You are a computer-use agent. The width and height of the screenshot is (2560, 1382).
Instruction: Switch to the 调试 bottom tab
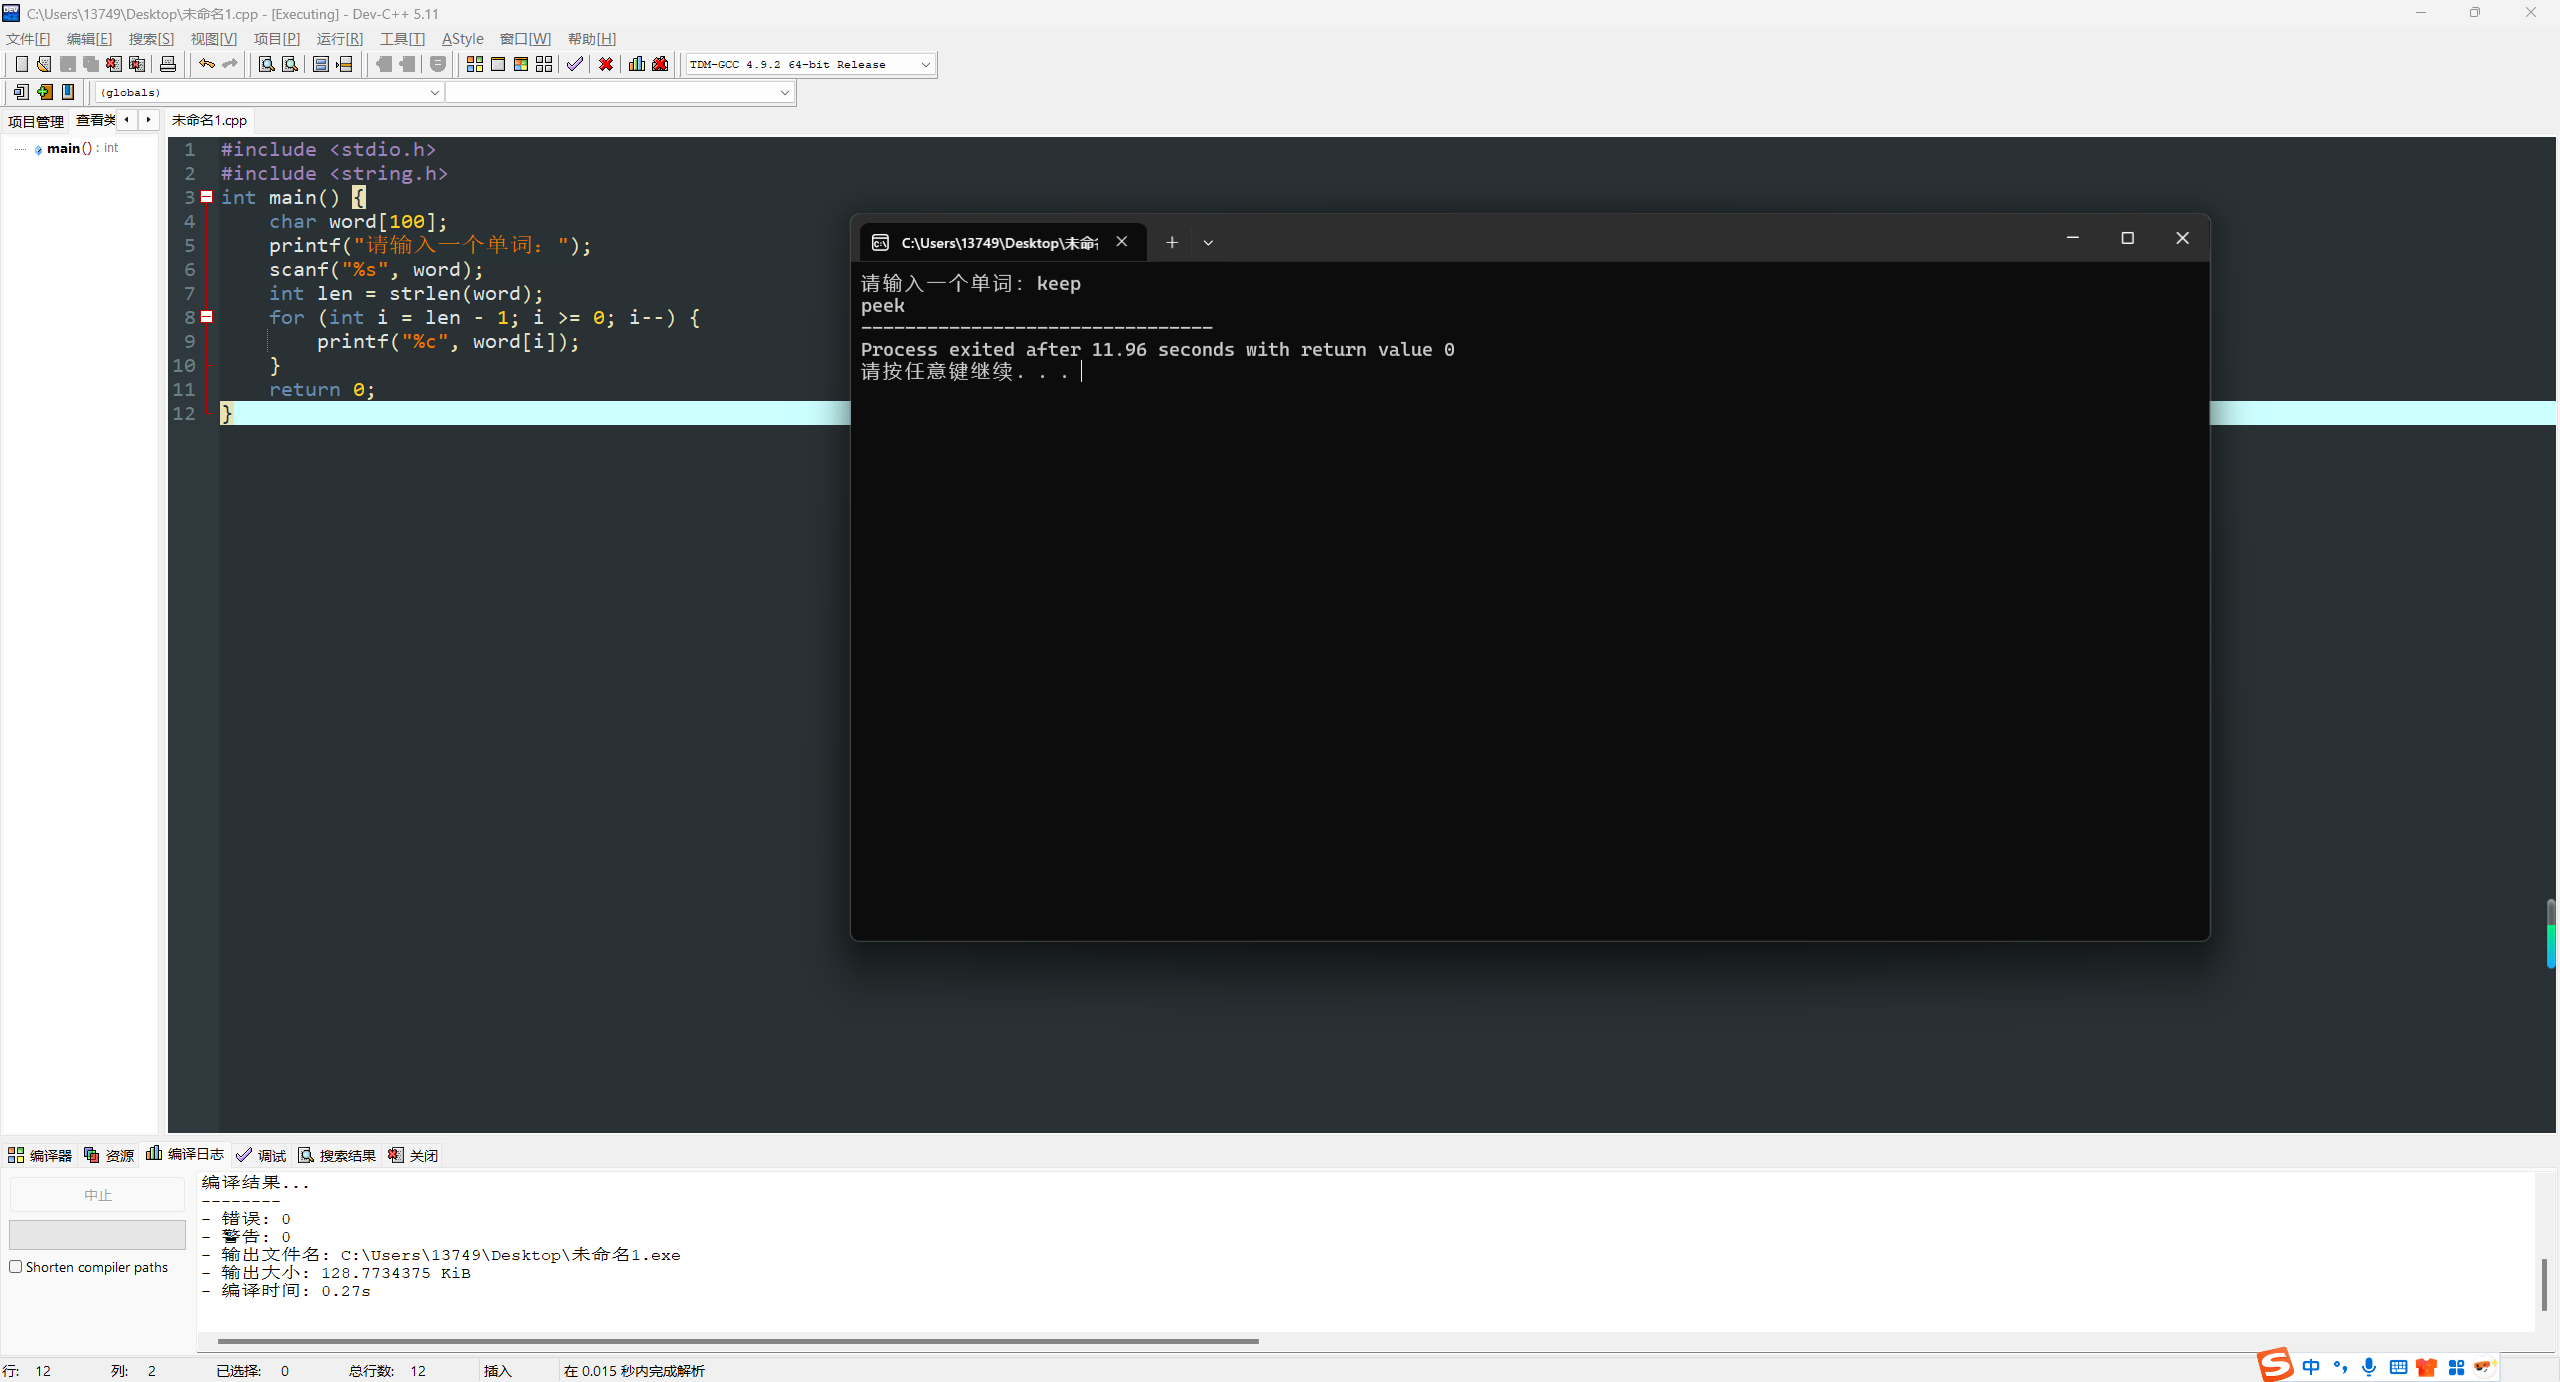[x=262, y=1155]
